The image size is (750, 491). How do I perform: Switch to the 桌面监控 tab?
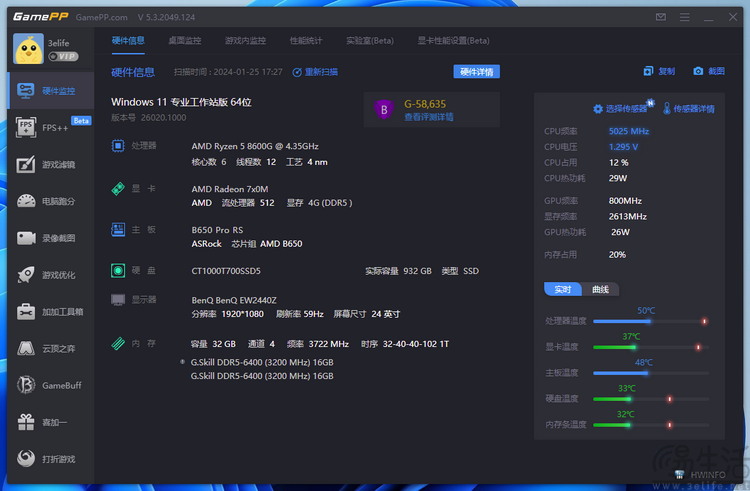(x=185, y=41)
